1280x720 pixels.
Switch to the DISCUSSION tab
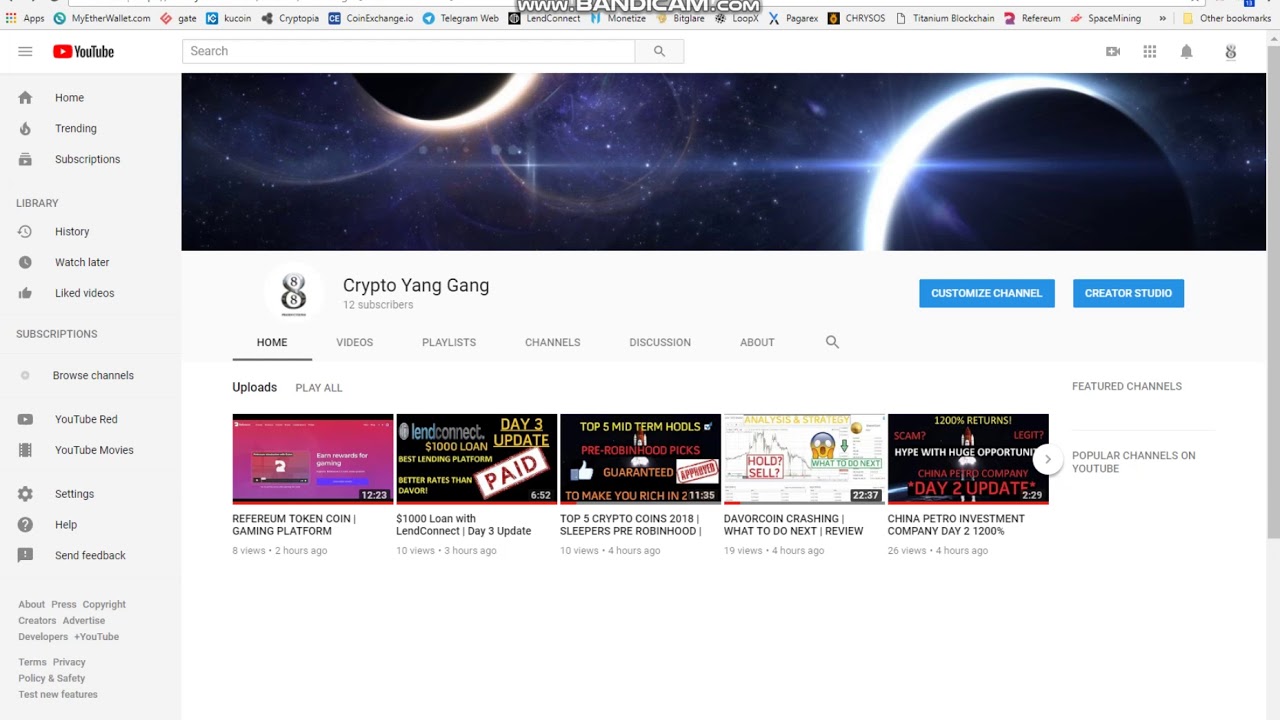click(660, 342)
